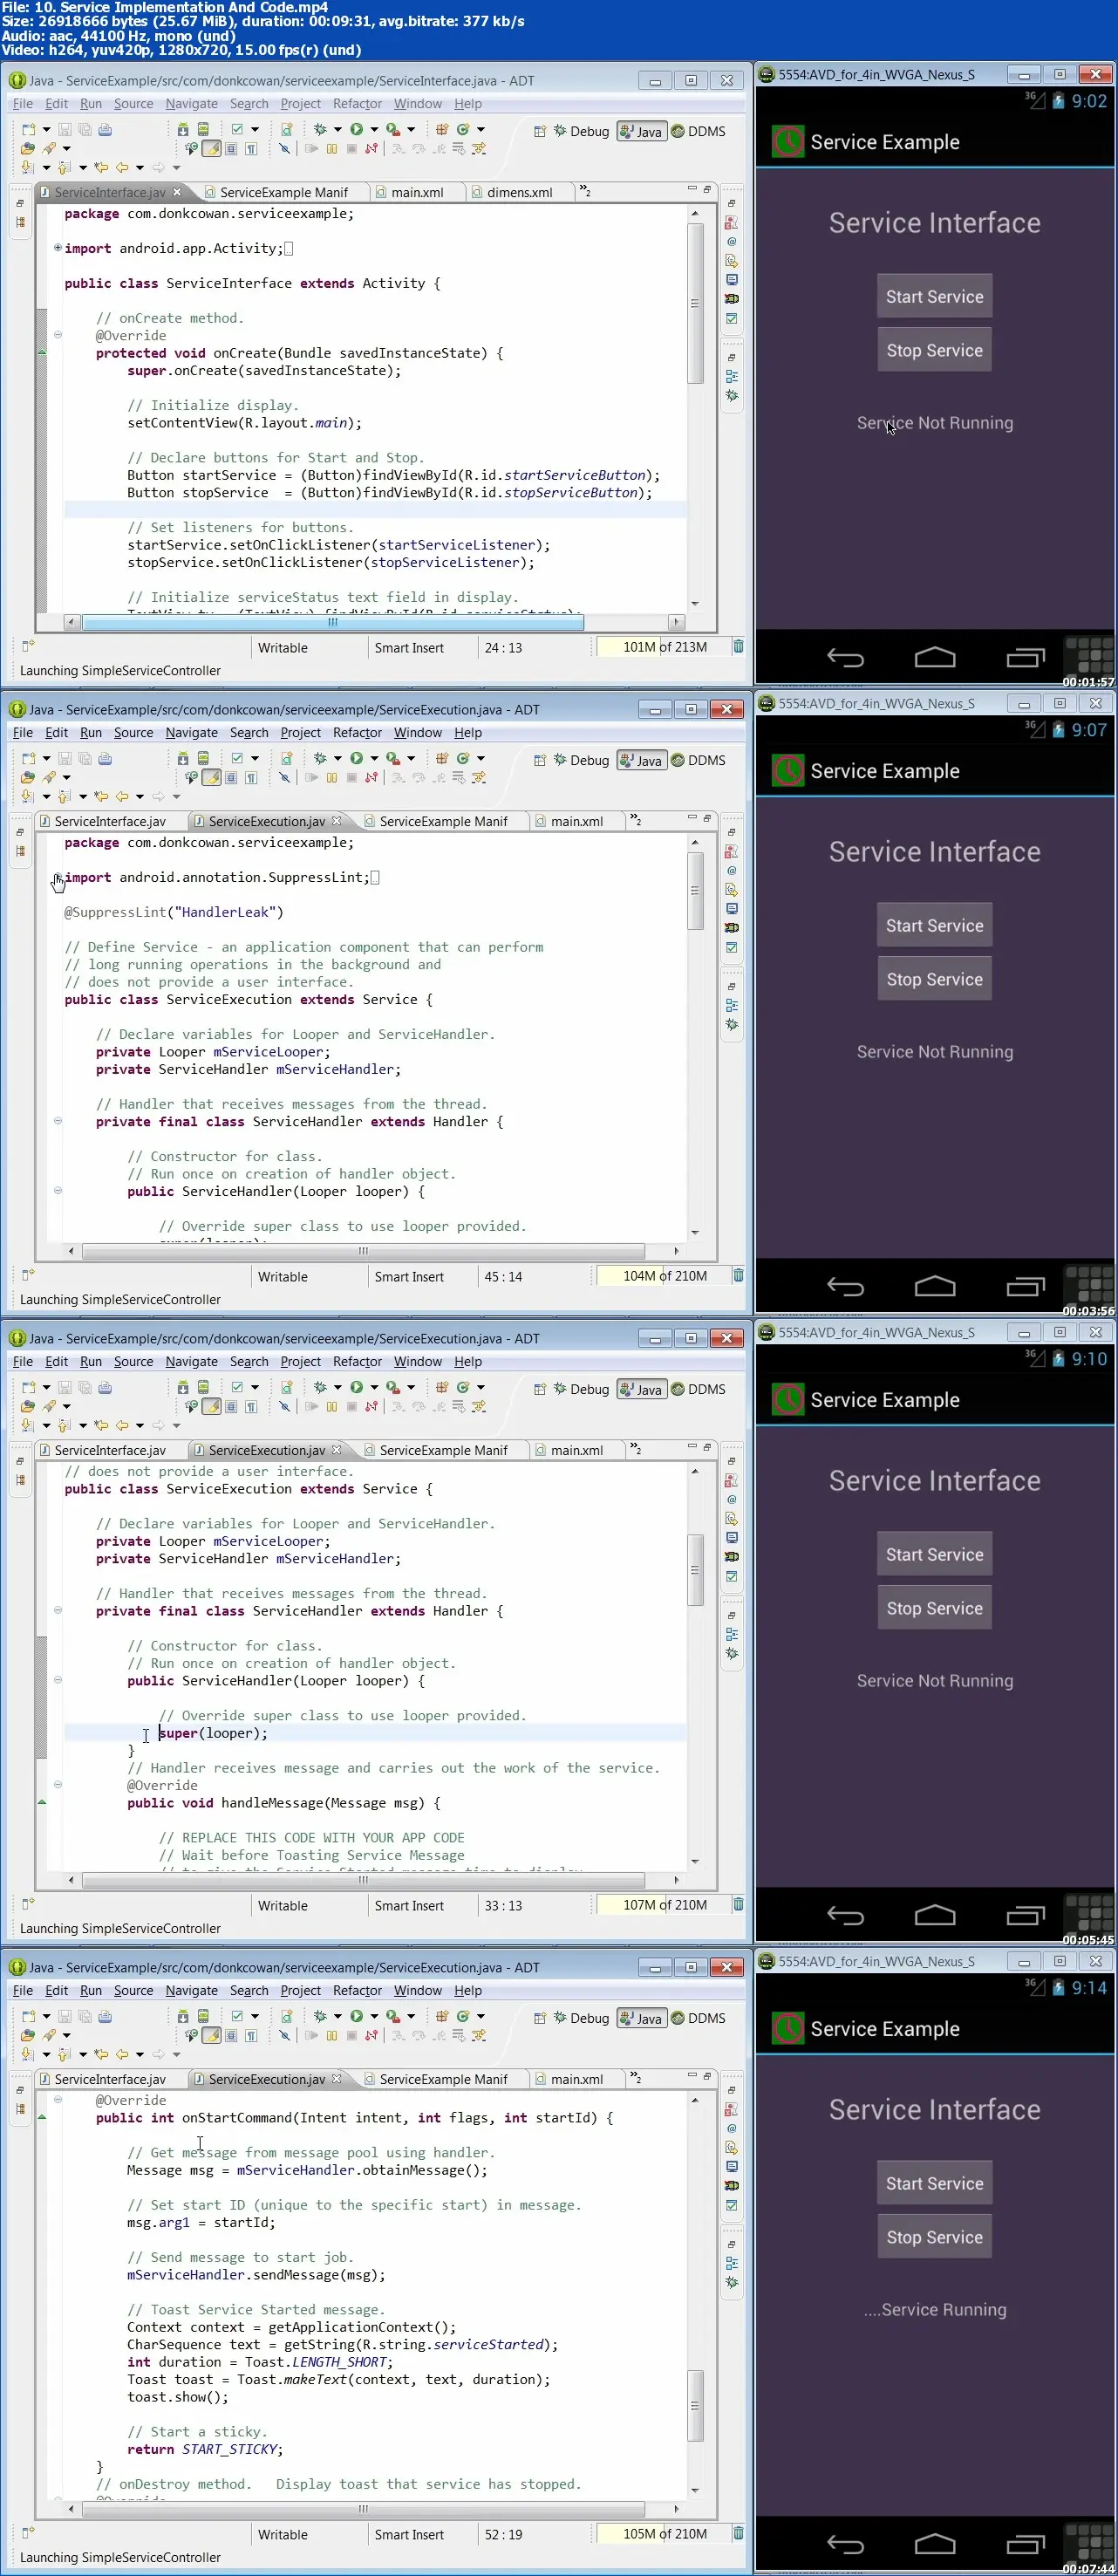
Task: Click the 101M of 213M heap status indicator
Action: pyautogui.click(x=664, y=647)
